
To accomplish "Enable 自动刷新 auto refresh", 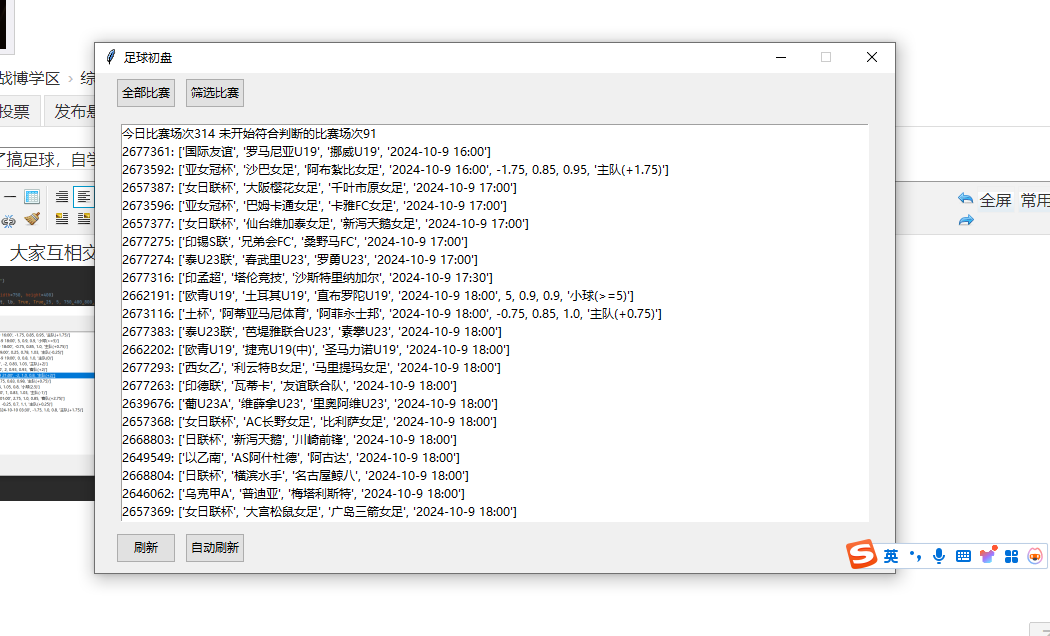I will 215,548.
